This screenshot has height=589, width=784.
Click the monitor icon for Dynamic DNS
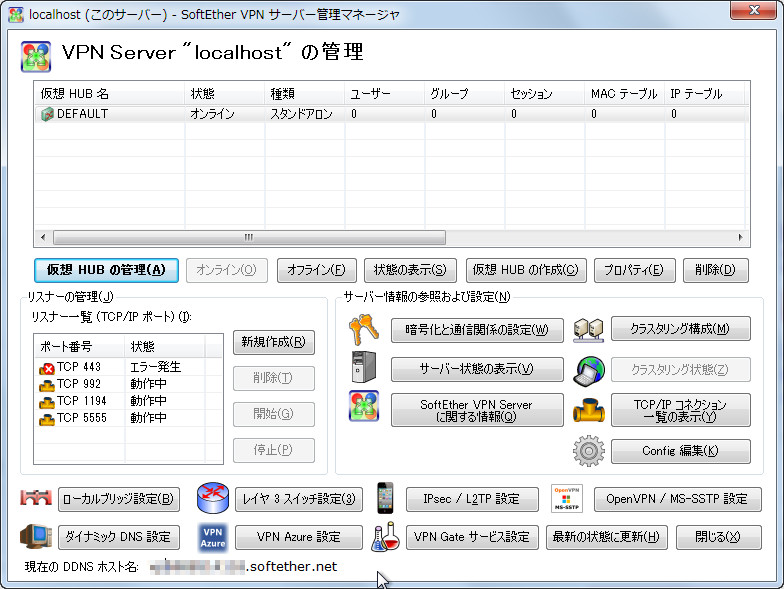point(36,536)
